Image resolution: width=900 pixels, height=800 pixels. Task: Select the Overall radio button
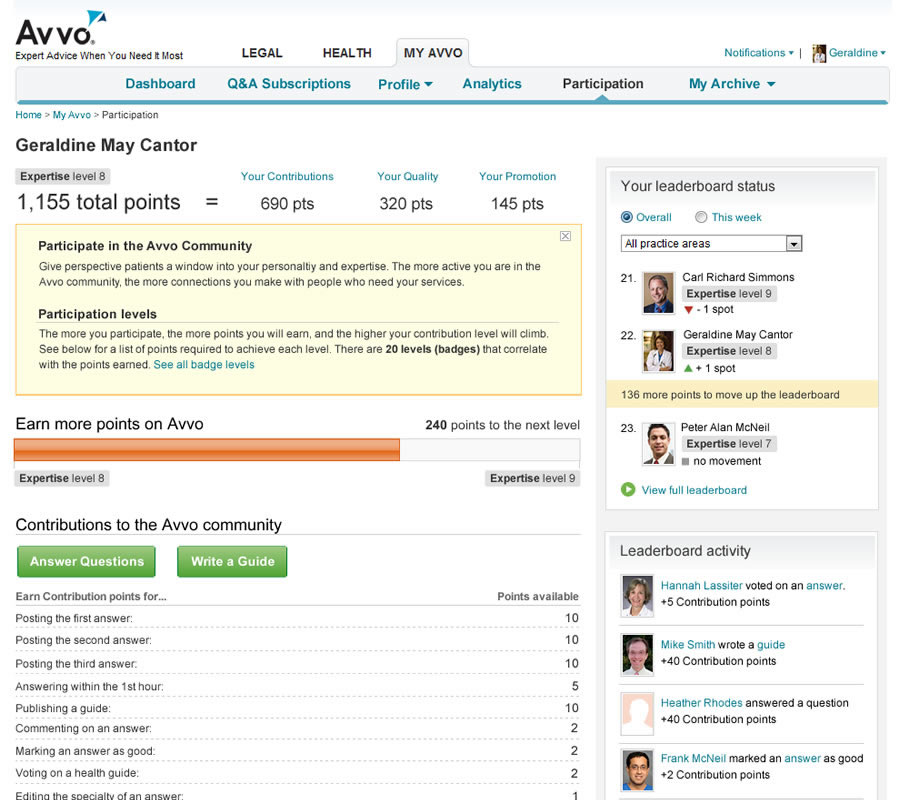point(627,217)
